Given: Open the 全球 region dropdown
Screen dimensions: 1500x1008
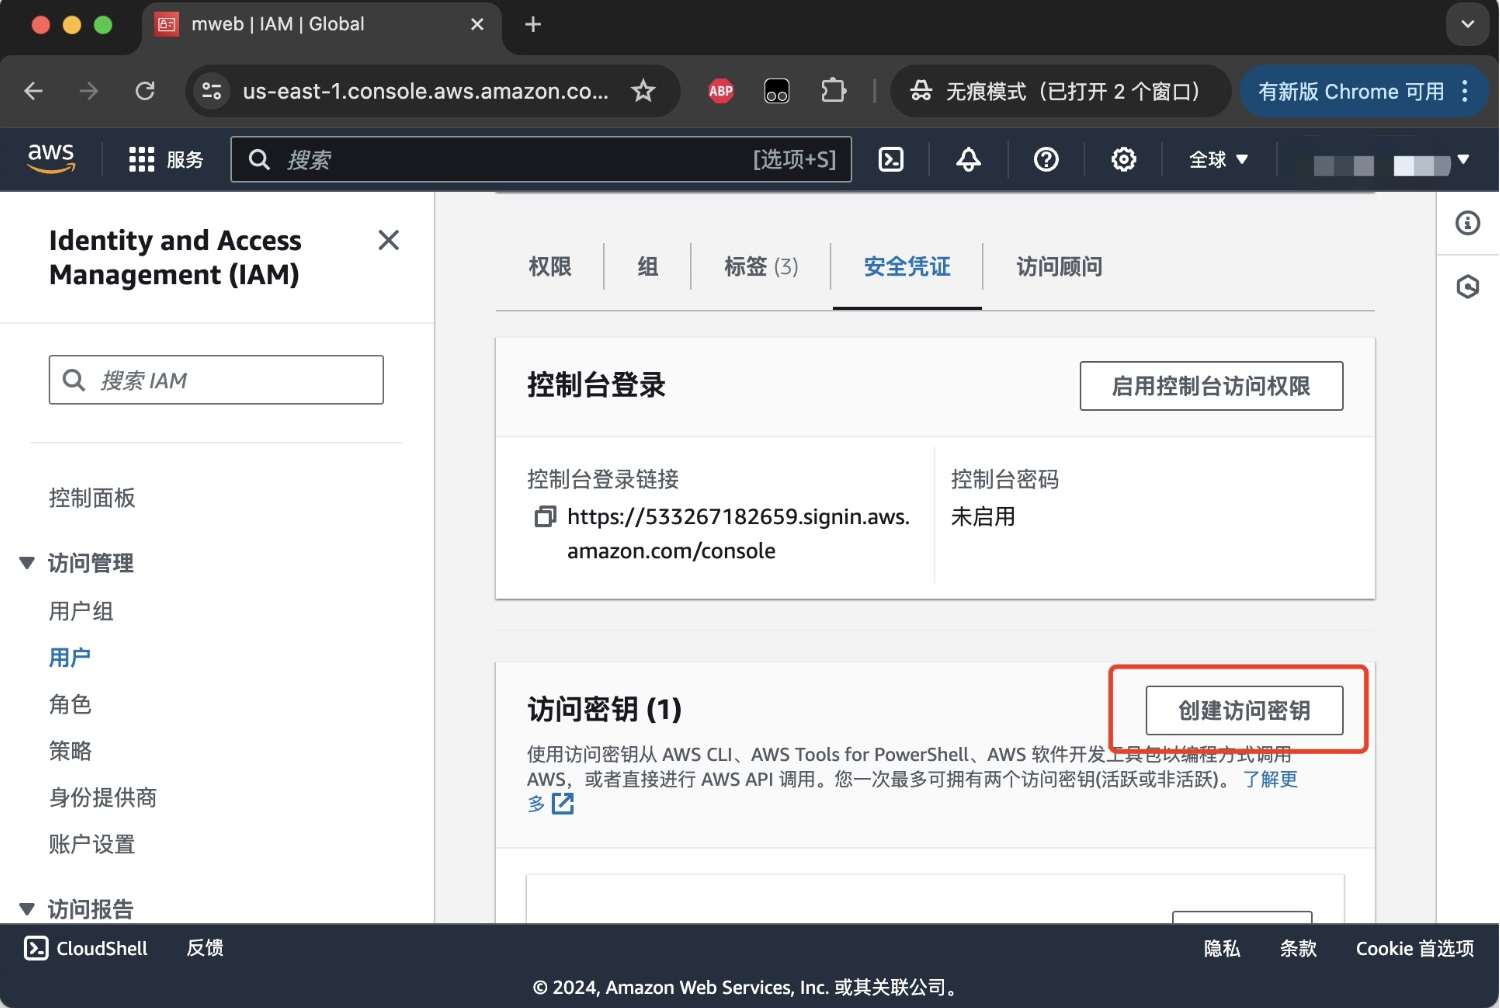Looking at the screenshot, I should pos(1218,159).
